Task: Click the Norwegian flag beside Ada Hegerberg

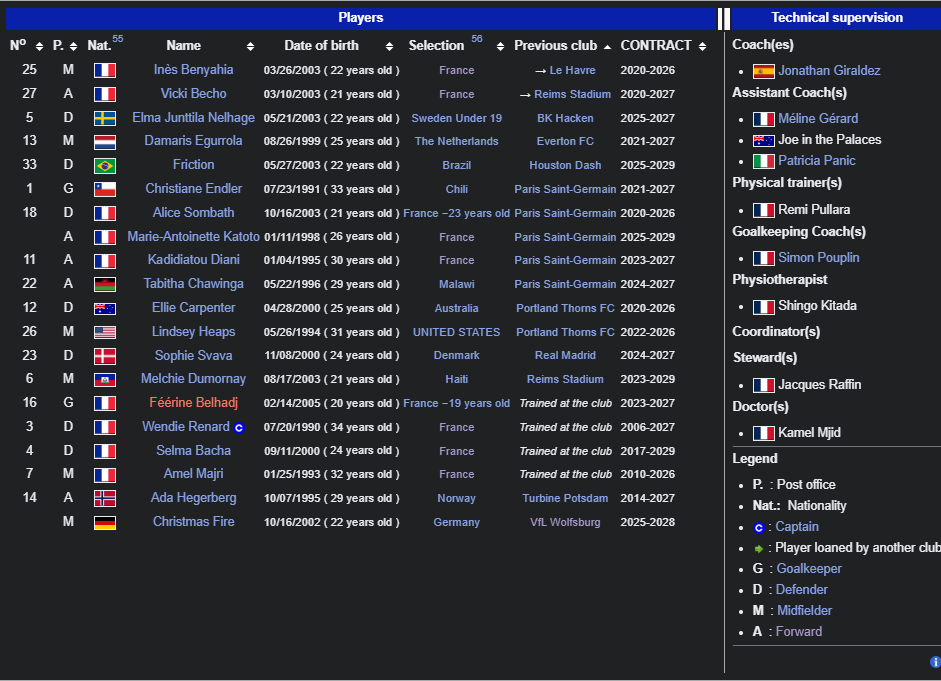Action: point(105,499)
